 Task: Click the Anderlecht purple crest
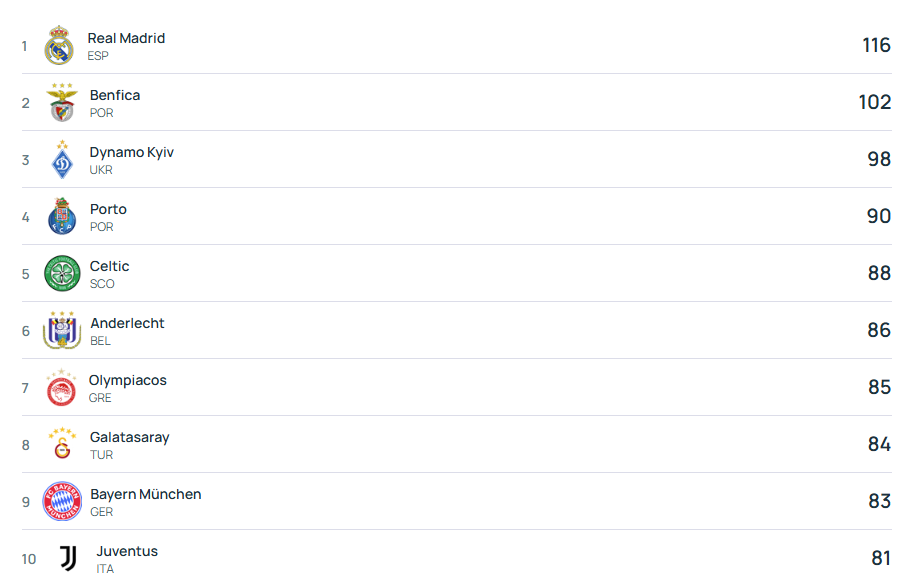coord(62,331)
